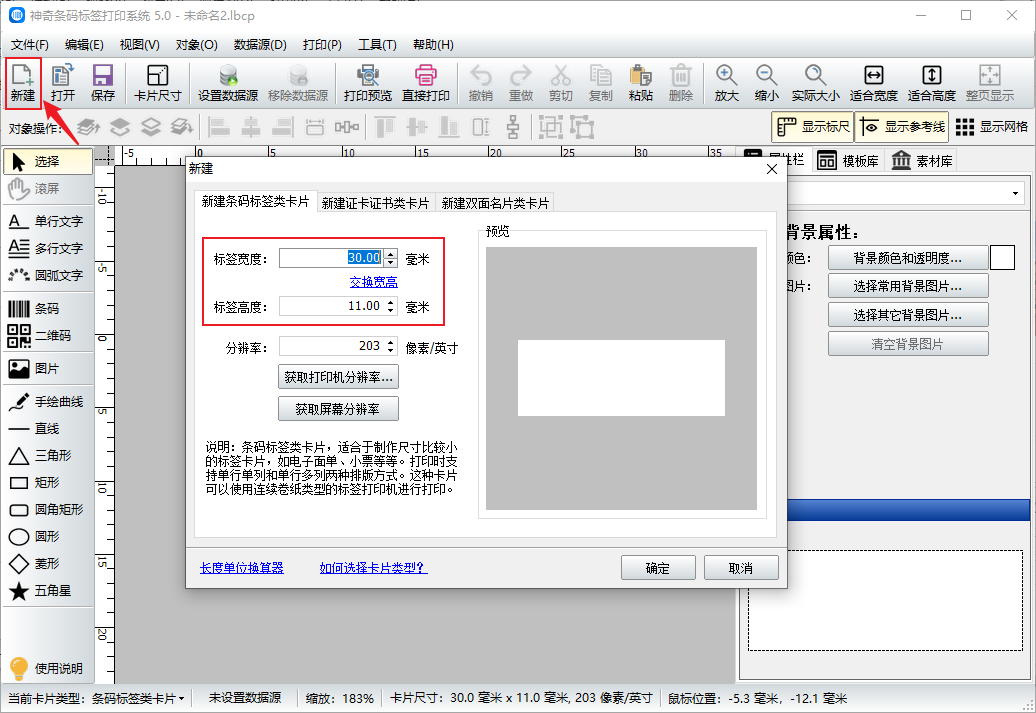Select the 条码 barcode tool
Image resolution: width=1036 pixels, height=713 pixels.
(48, 309)
